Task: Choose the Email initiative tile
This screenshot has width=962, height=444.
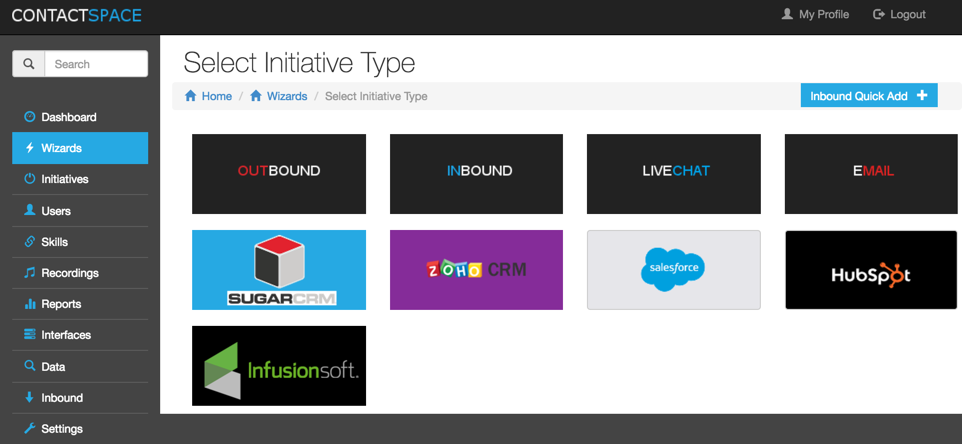Action: click(x=871, y=174)
